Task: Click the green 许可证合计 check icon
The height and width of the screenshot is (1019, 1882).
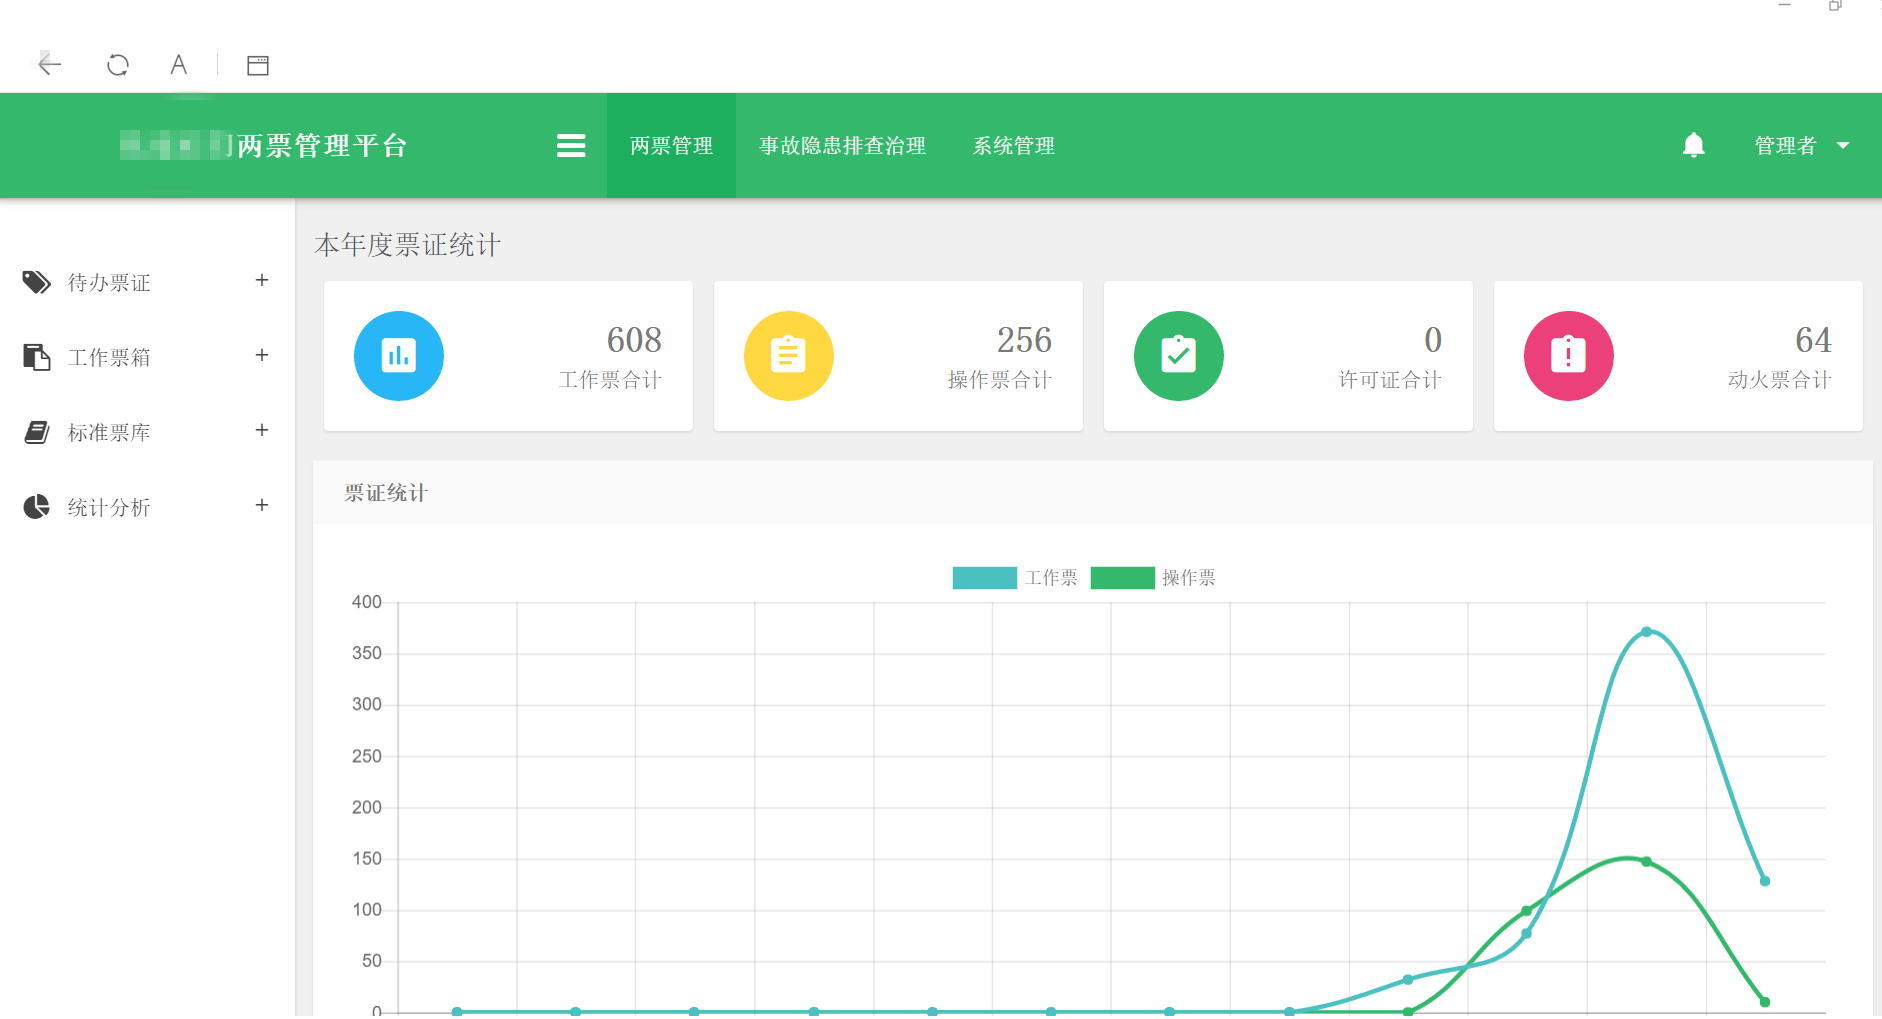Action: 1178,356
